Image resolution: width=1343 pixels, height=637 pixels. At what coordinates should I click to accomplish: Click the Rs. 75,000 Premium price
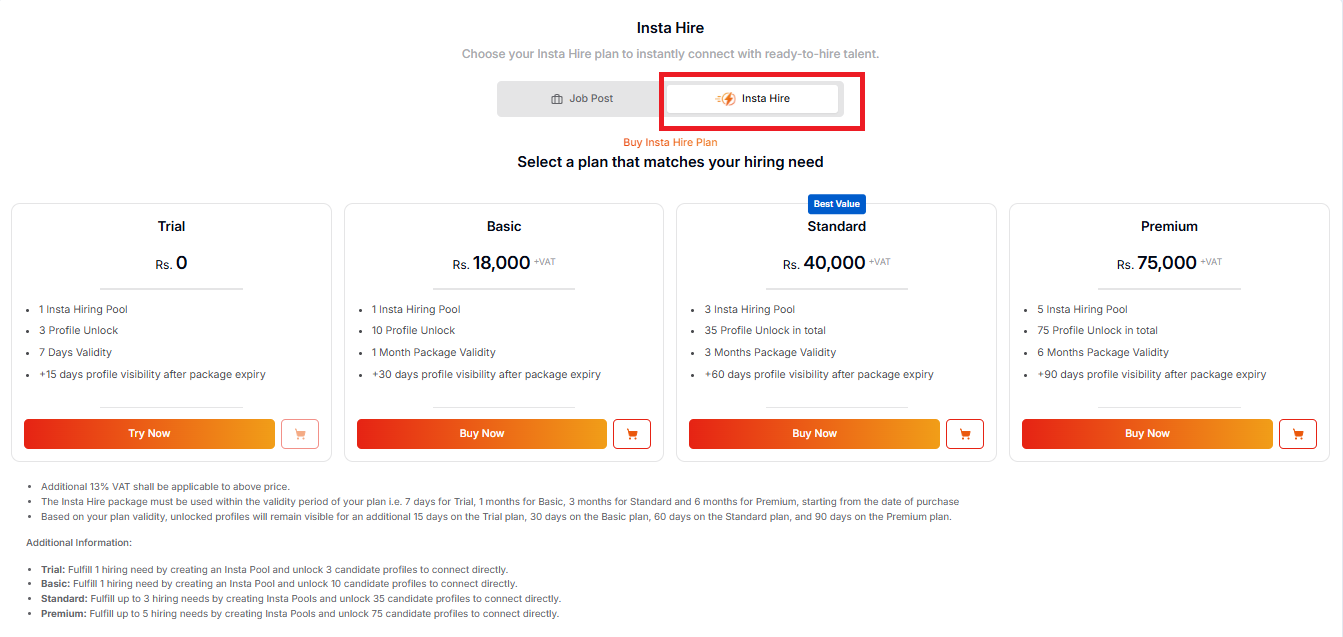pyautogui.click(x=1157, y=263)
